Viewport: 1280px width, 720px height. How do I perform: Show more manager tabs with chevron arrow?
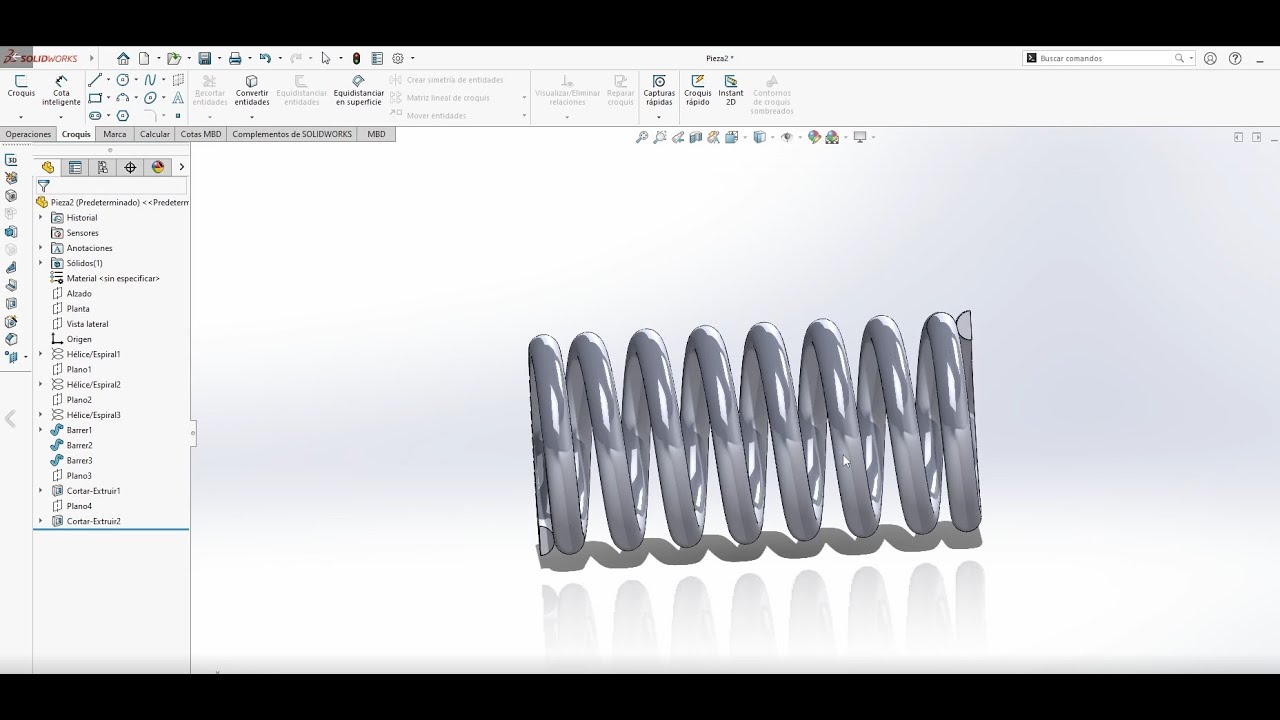pyautogui.click(x=181, y=167)
